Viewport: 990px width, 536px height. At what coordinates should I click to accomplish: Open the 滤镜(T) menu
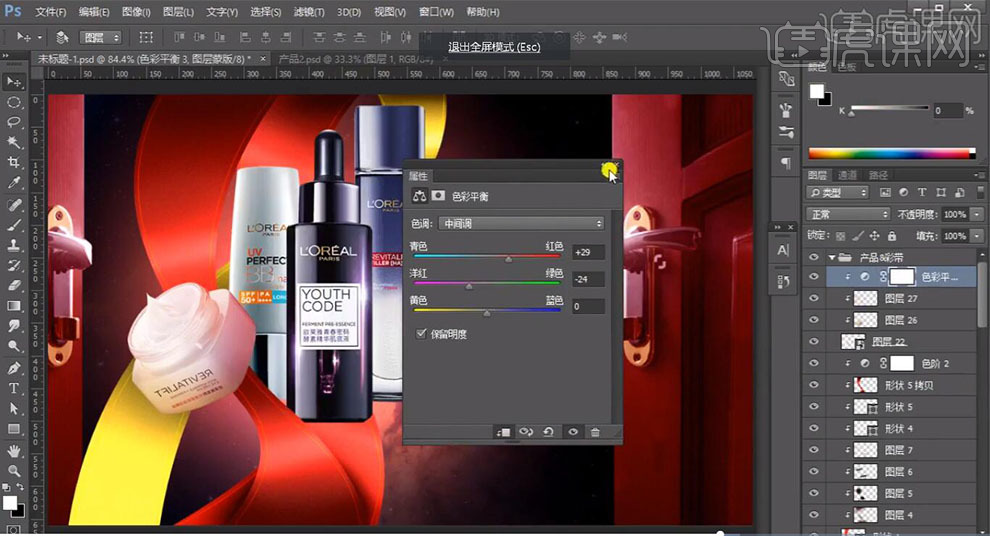tap(309, 12)
